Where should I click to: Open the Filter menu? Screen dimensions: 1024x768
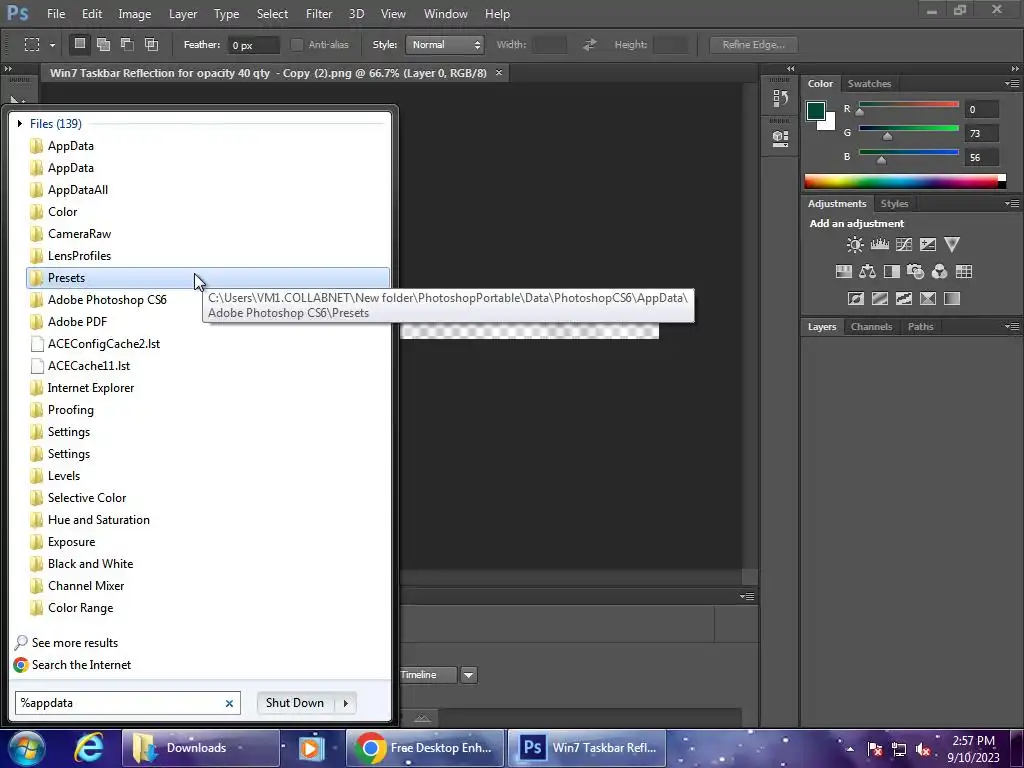pos(319,14)
